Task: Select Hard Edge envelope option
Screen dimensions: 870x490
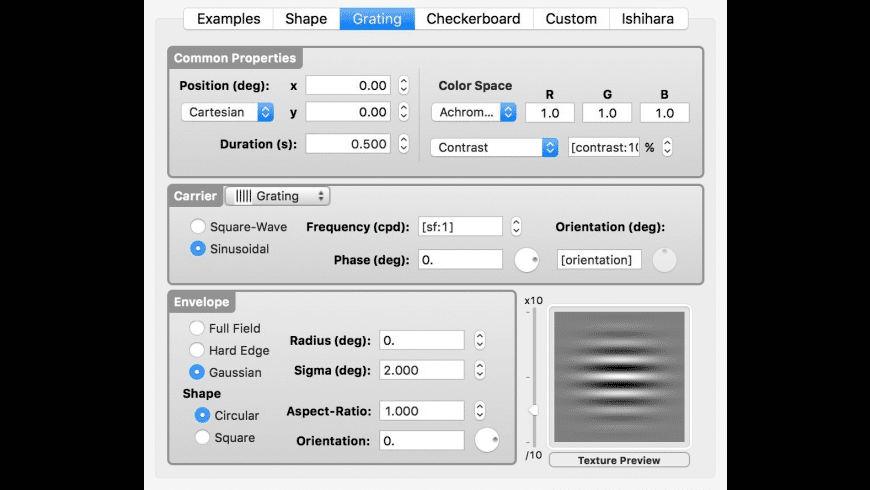Action: pyautogui.click(x=198, y=350)
